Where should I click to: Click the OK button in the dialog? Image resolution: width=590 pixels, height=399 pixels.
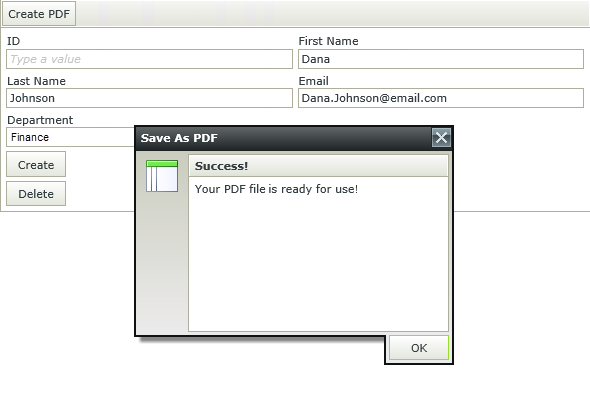pyautogui.click(x=419, y=348)
